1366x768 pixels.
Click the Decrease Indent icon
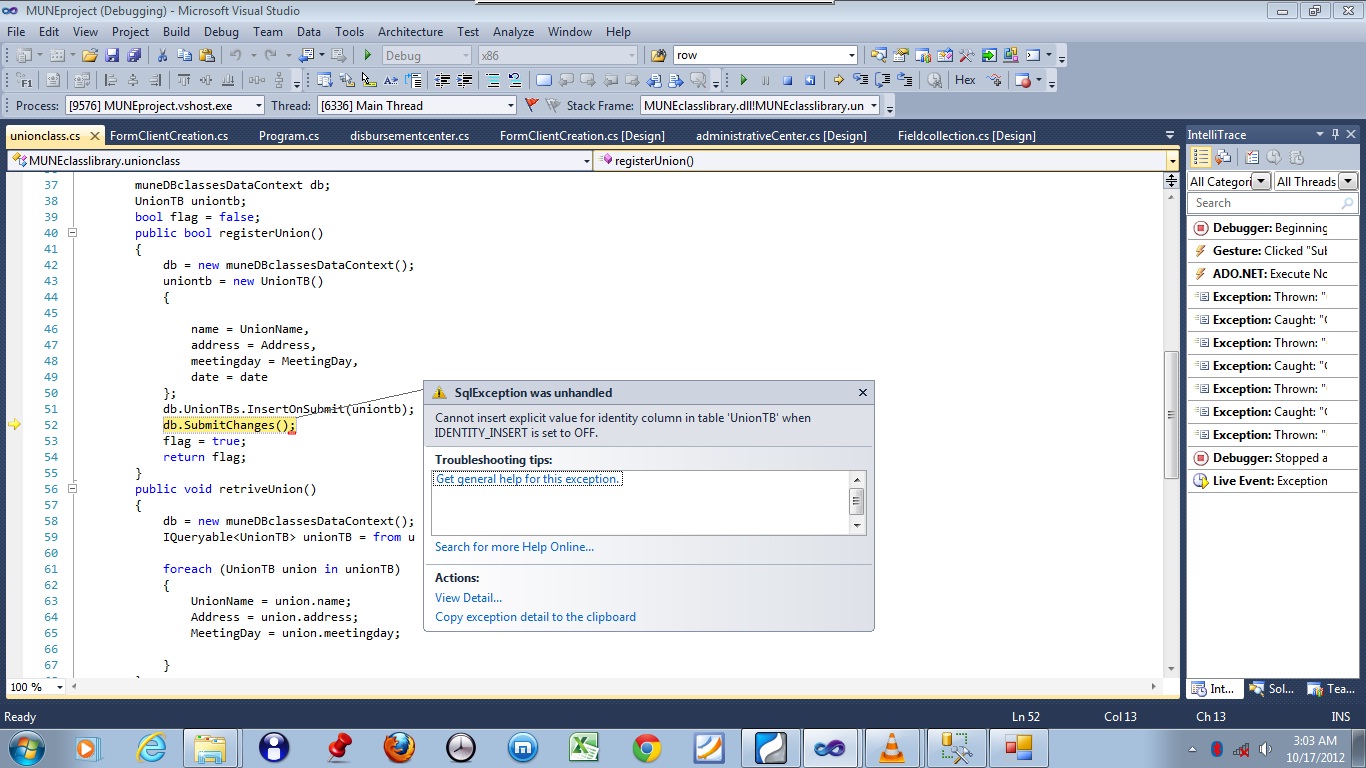tap(442, 80)
